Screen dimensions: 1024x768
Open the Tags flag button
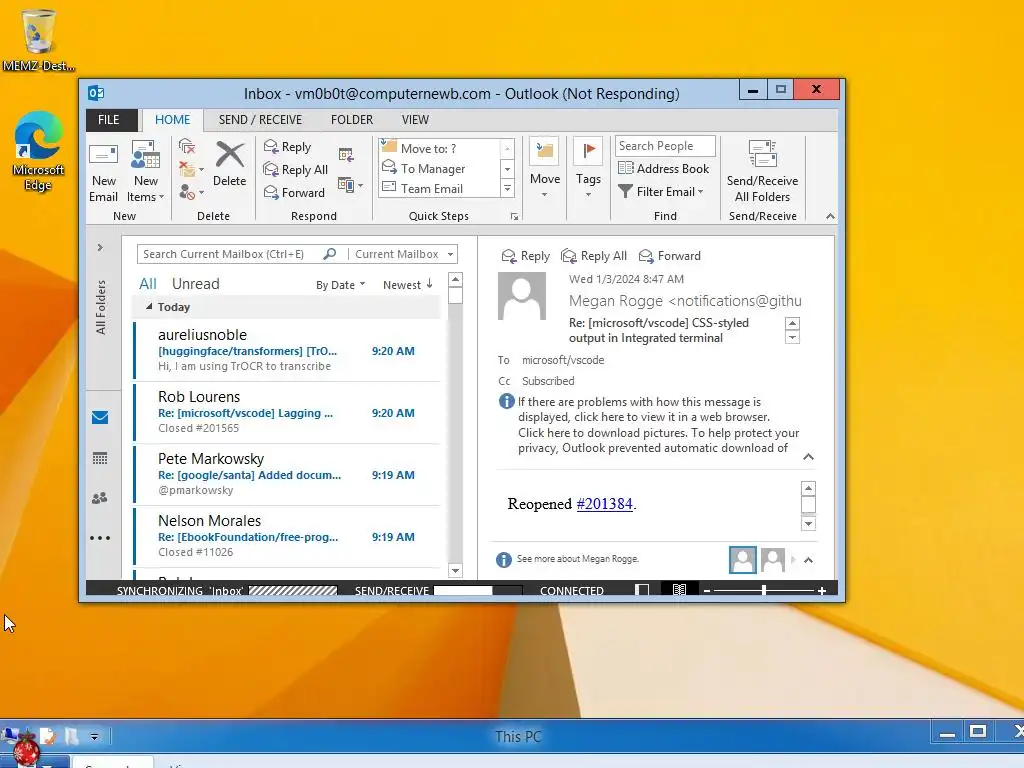[x=588, y=168]
